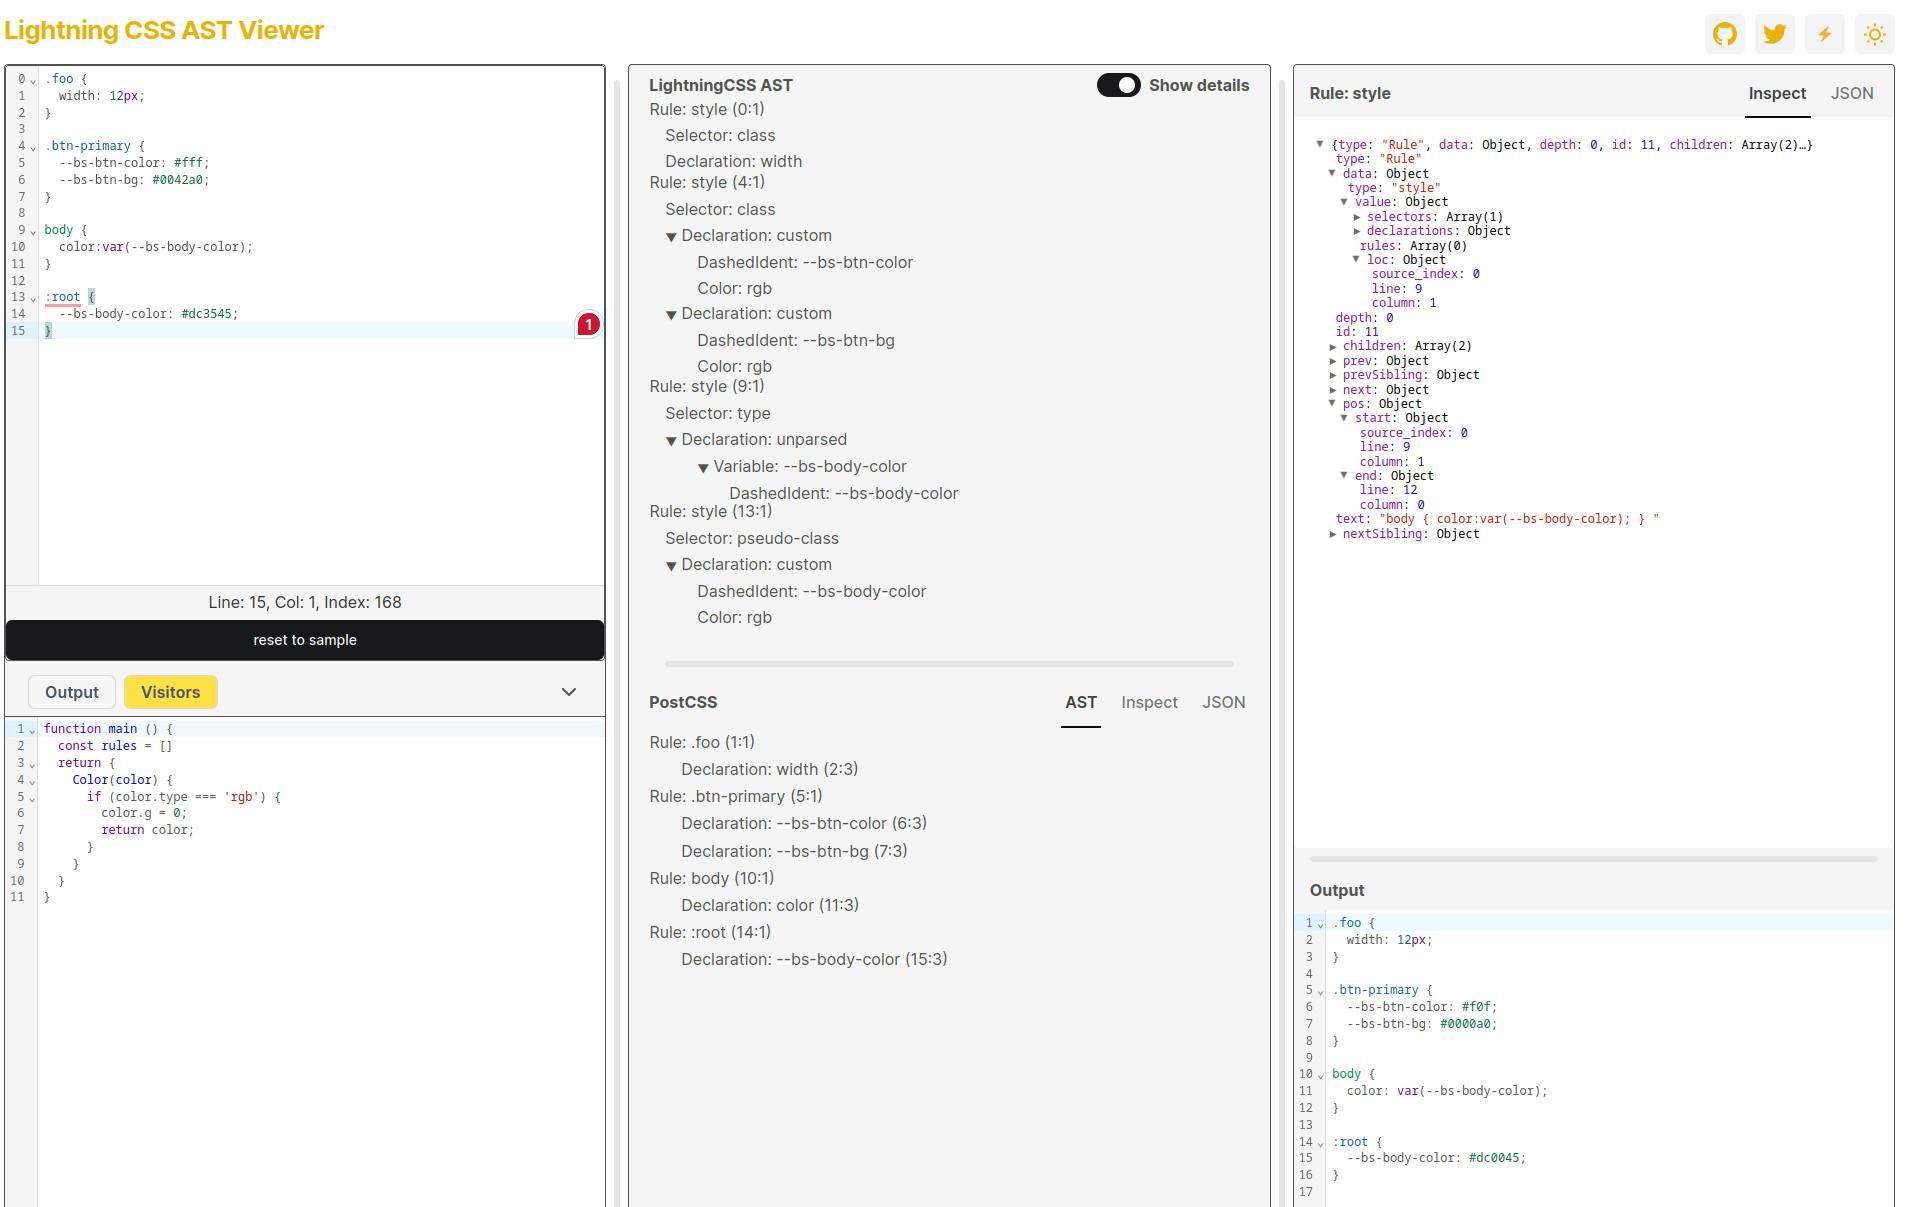Expand the declarations: Object entry
Viewport: 1906px width, 1207px height.
tap(1357, 231)
